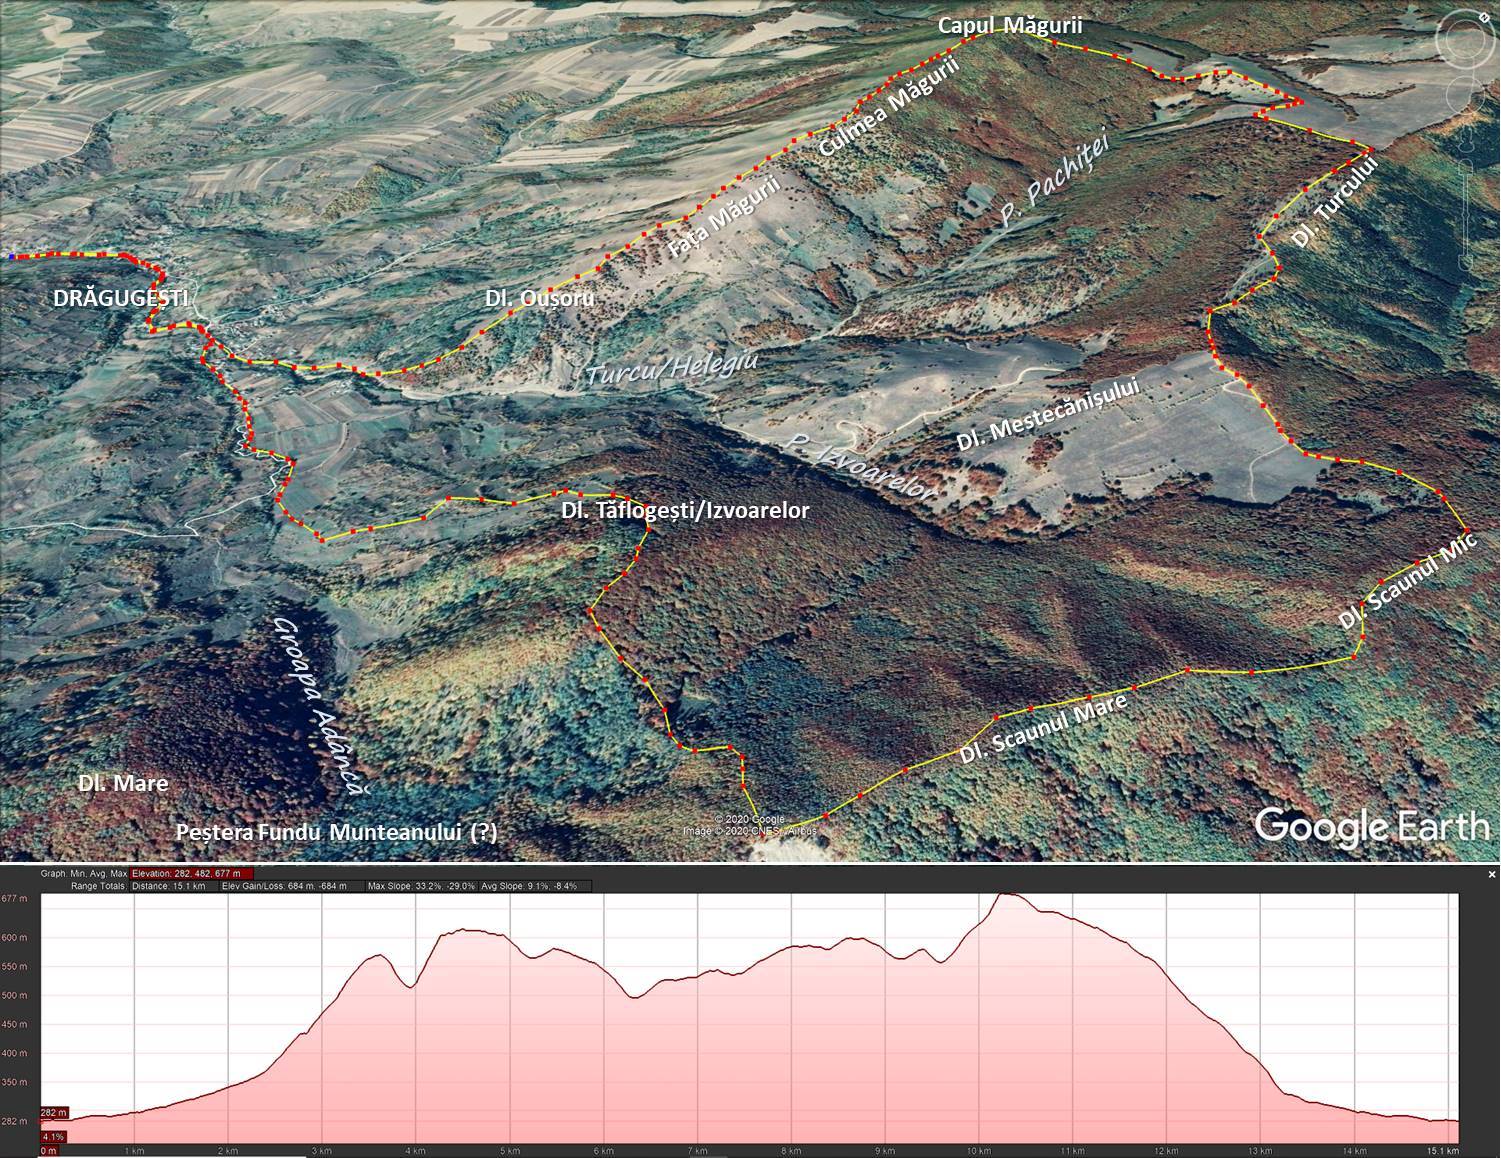This screenshot has width=1501, height=1158.
Task: Close the elevation profile panel
Action: coord(1492,874)
